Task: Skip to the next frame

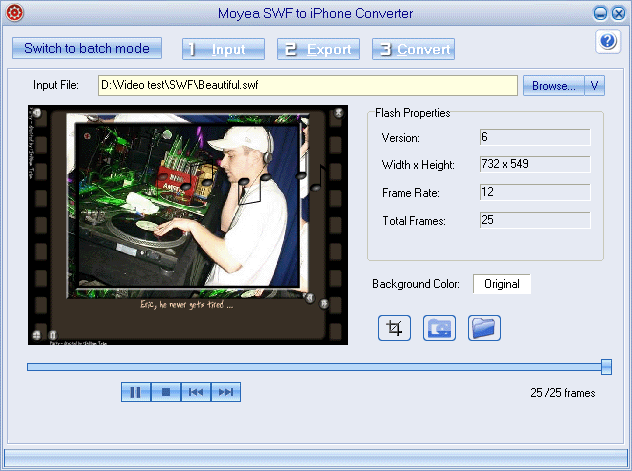Action: coord(226,392)
